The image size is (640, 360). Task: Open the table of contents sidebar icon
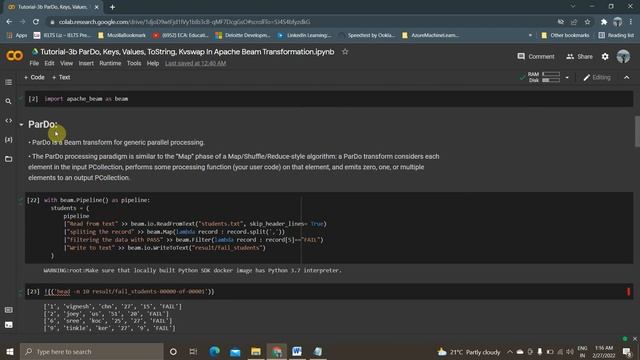click(x=8, y=82)
